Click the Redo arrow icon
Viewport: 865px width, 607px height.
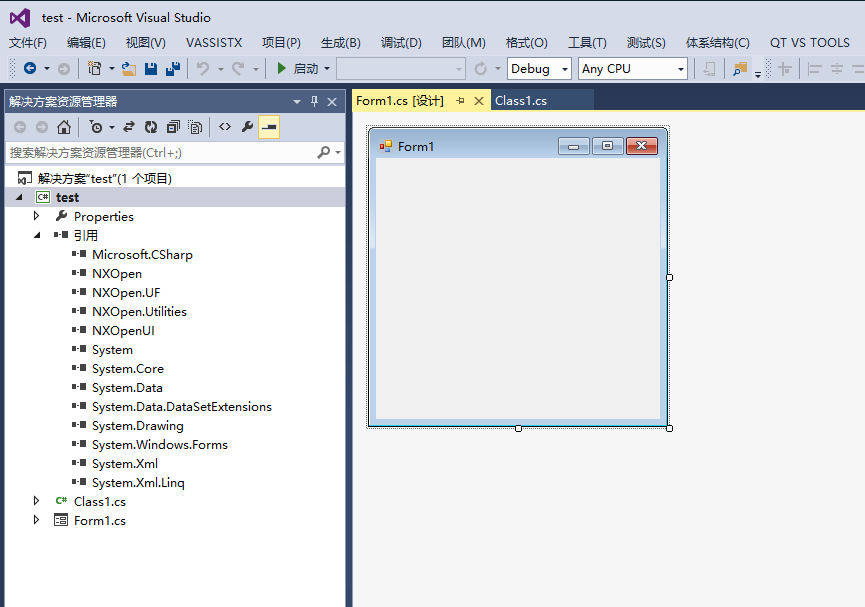pyautogui.click(x=238, y=68)
